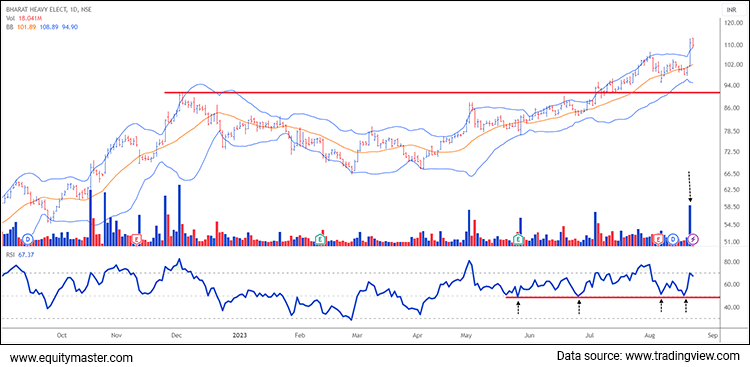Open the green earnings marker in late May
750x367 pixels.
point(518,238)
